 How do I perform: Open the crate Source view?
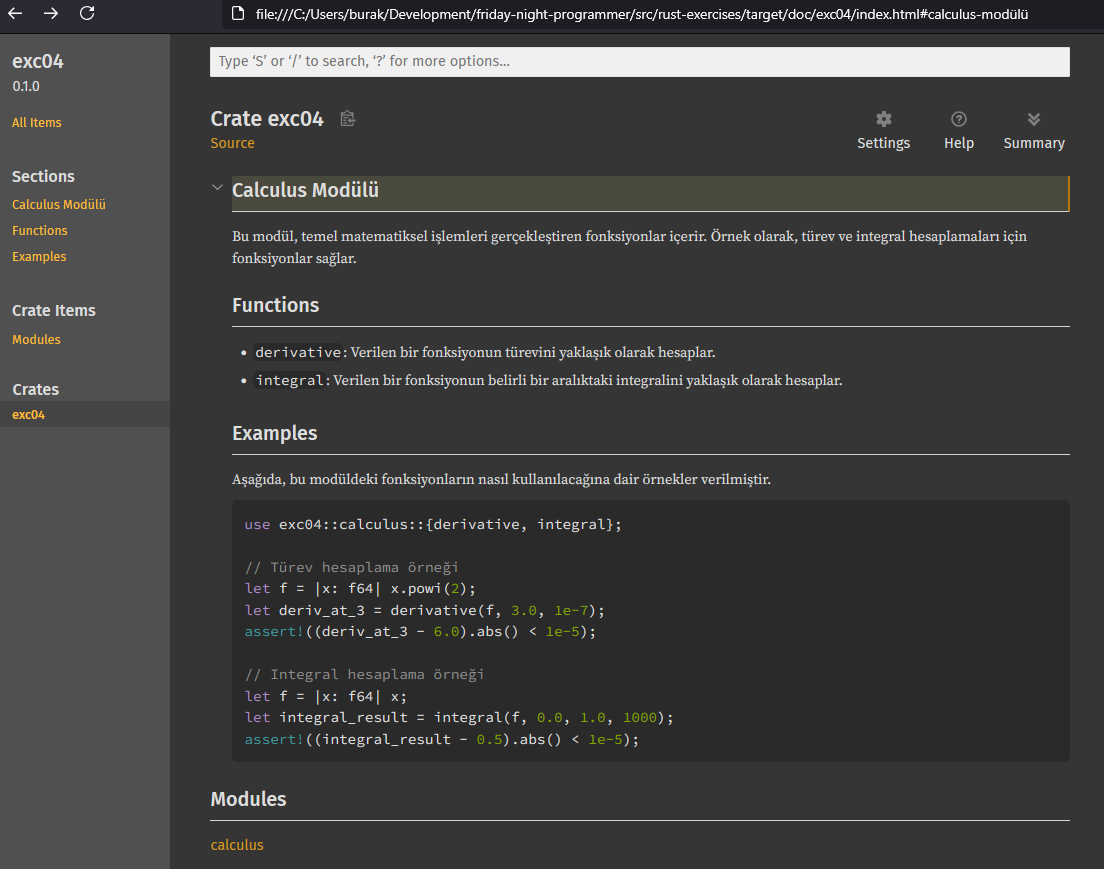point(232,143)
